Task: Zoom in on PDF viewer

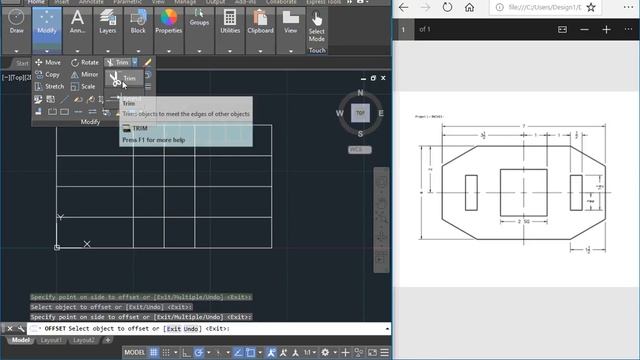Action: (x=607, y=29)
